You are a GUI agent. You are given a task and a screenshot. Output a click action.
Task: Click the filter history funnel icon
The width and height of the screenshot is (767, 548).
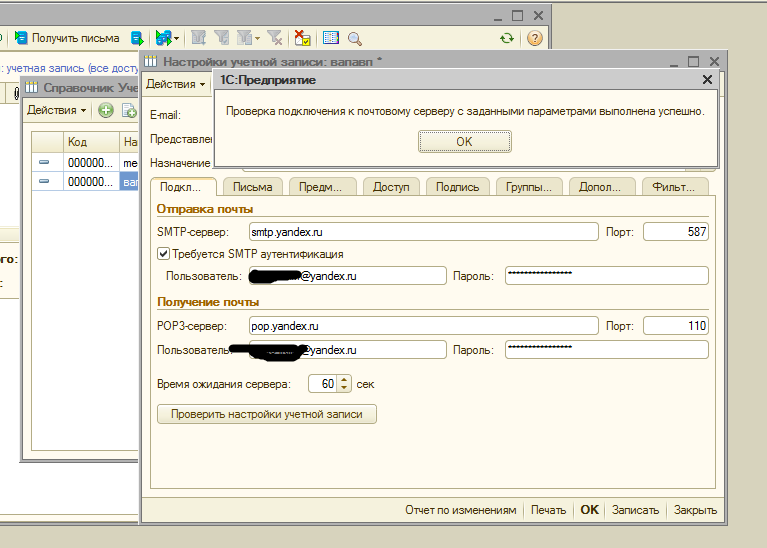point(244,38)
